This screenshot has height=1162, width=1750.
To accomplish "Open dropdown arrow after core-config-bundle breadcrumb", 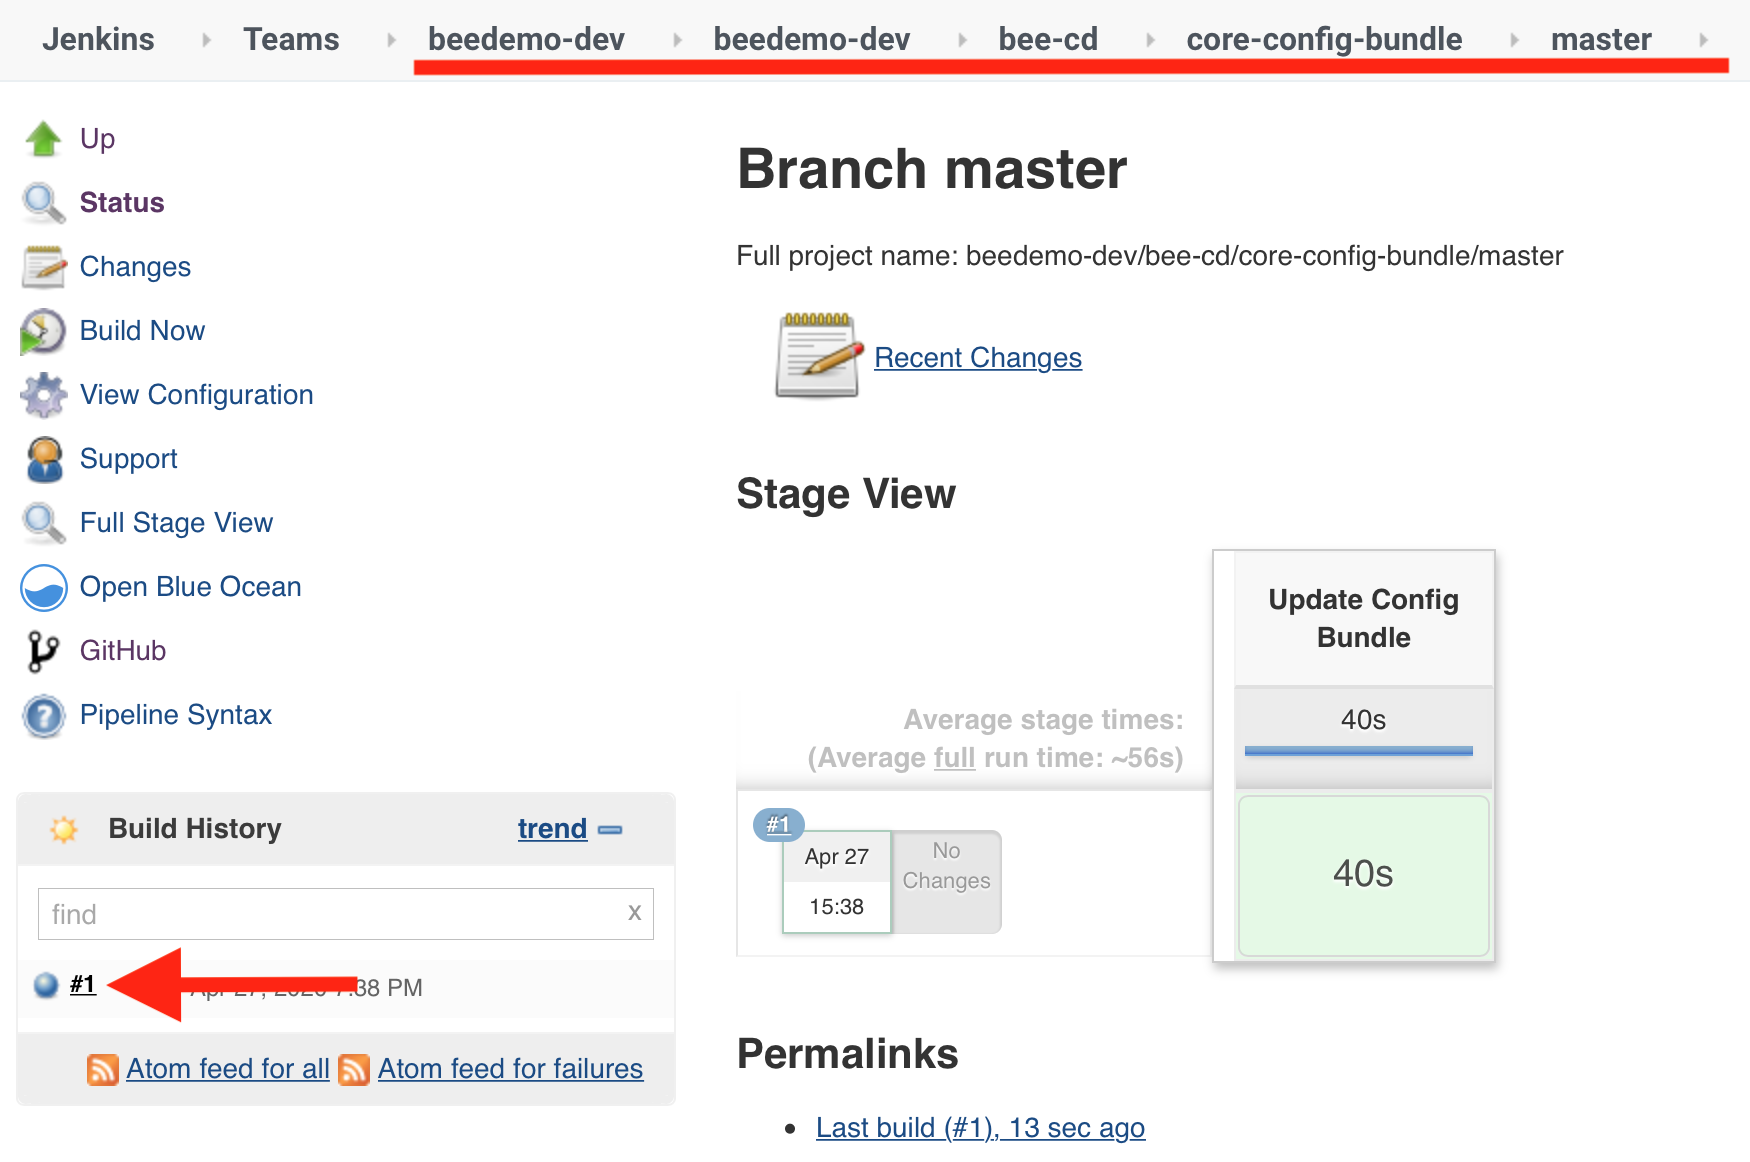I will click(1514, 40).
